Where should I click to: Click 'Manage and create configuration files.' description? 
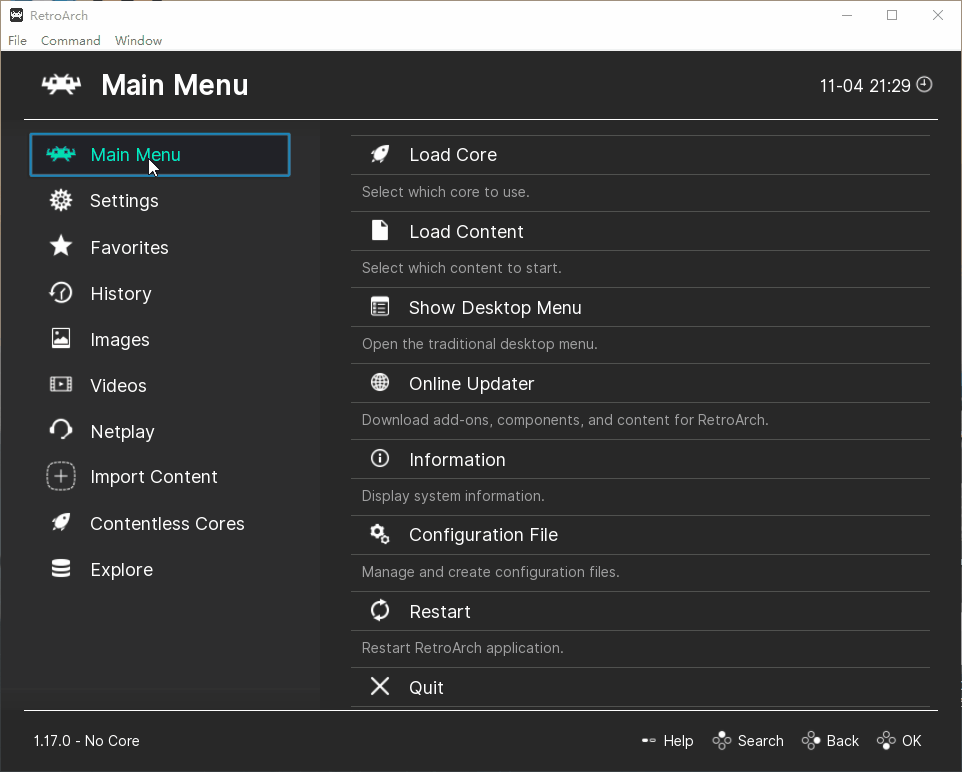[490, 572]
